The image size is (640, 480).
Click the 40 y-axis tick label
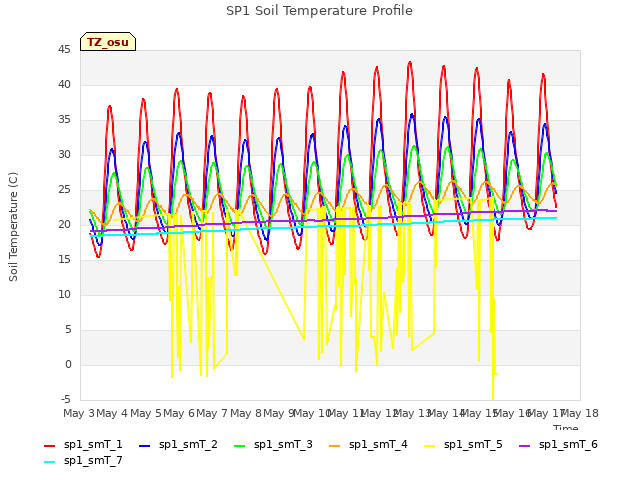pyautogui.click(x=64, y=84)
